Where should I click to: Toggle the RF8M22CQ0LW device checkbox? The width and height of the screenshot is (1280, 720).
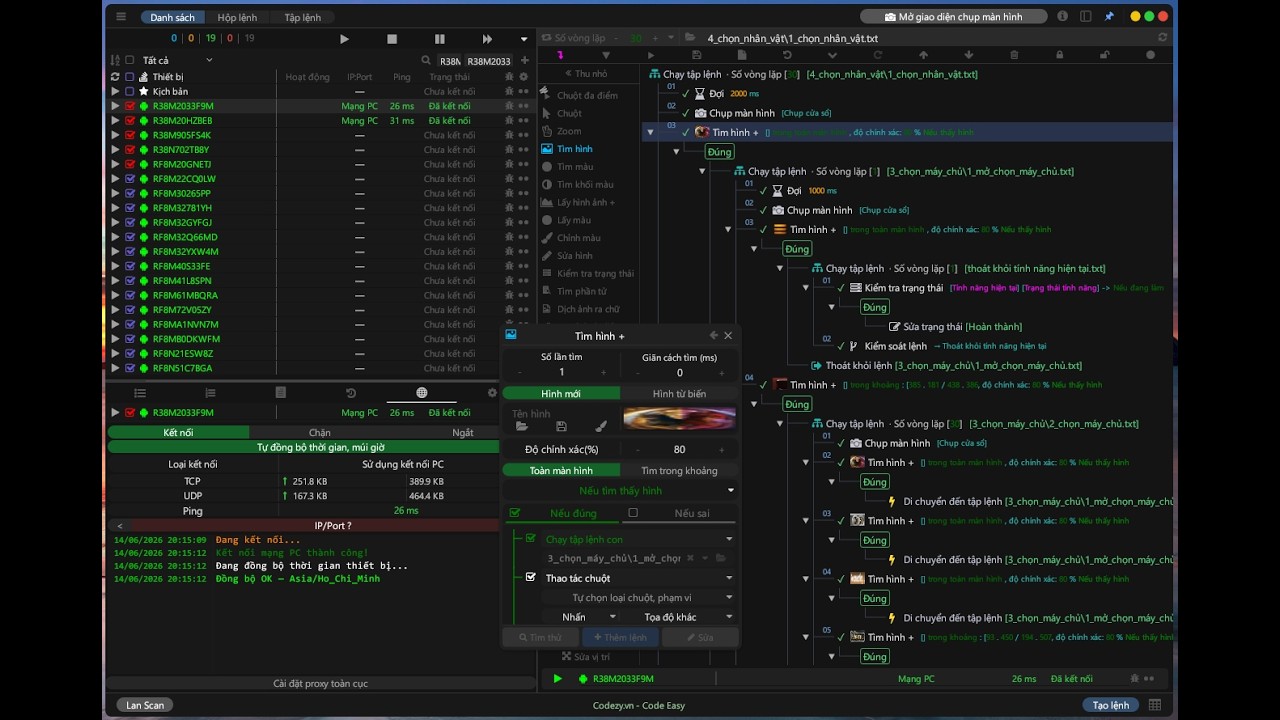[x=130, y=179]
